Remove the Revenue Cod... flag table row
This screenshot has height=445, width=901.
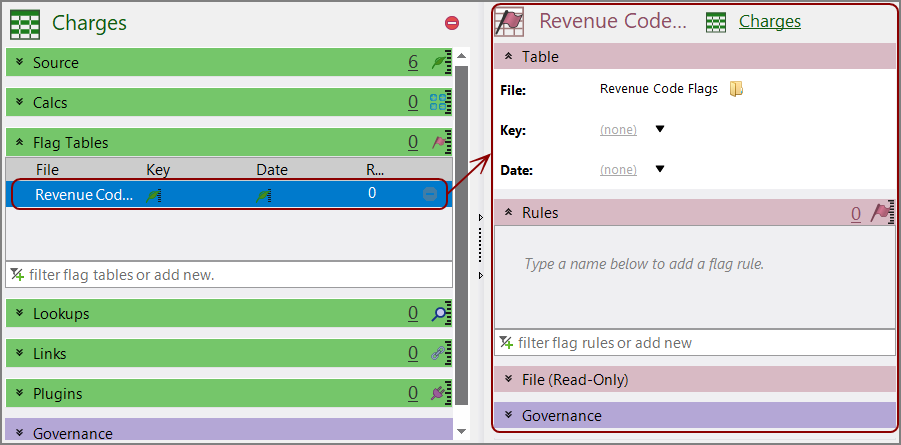coord(430,194)
